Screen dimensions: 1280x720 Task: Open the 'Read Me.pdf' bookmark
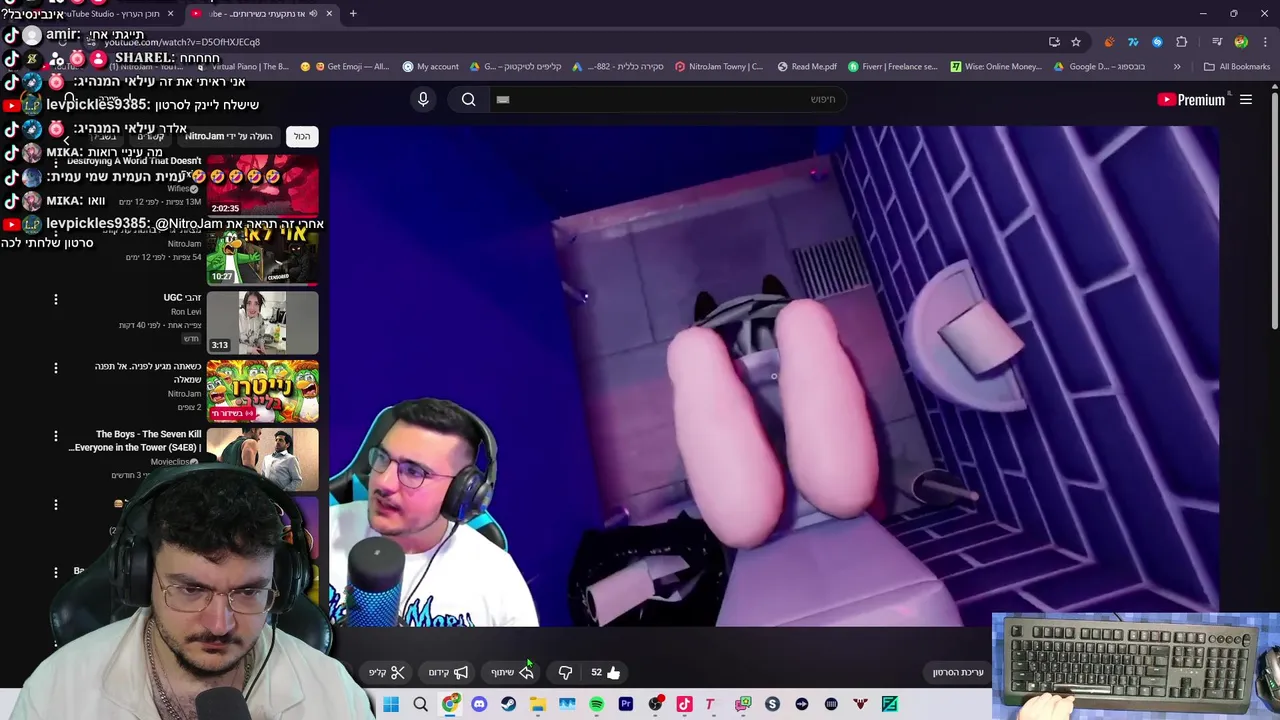806,67
